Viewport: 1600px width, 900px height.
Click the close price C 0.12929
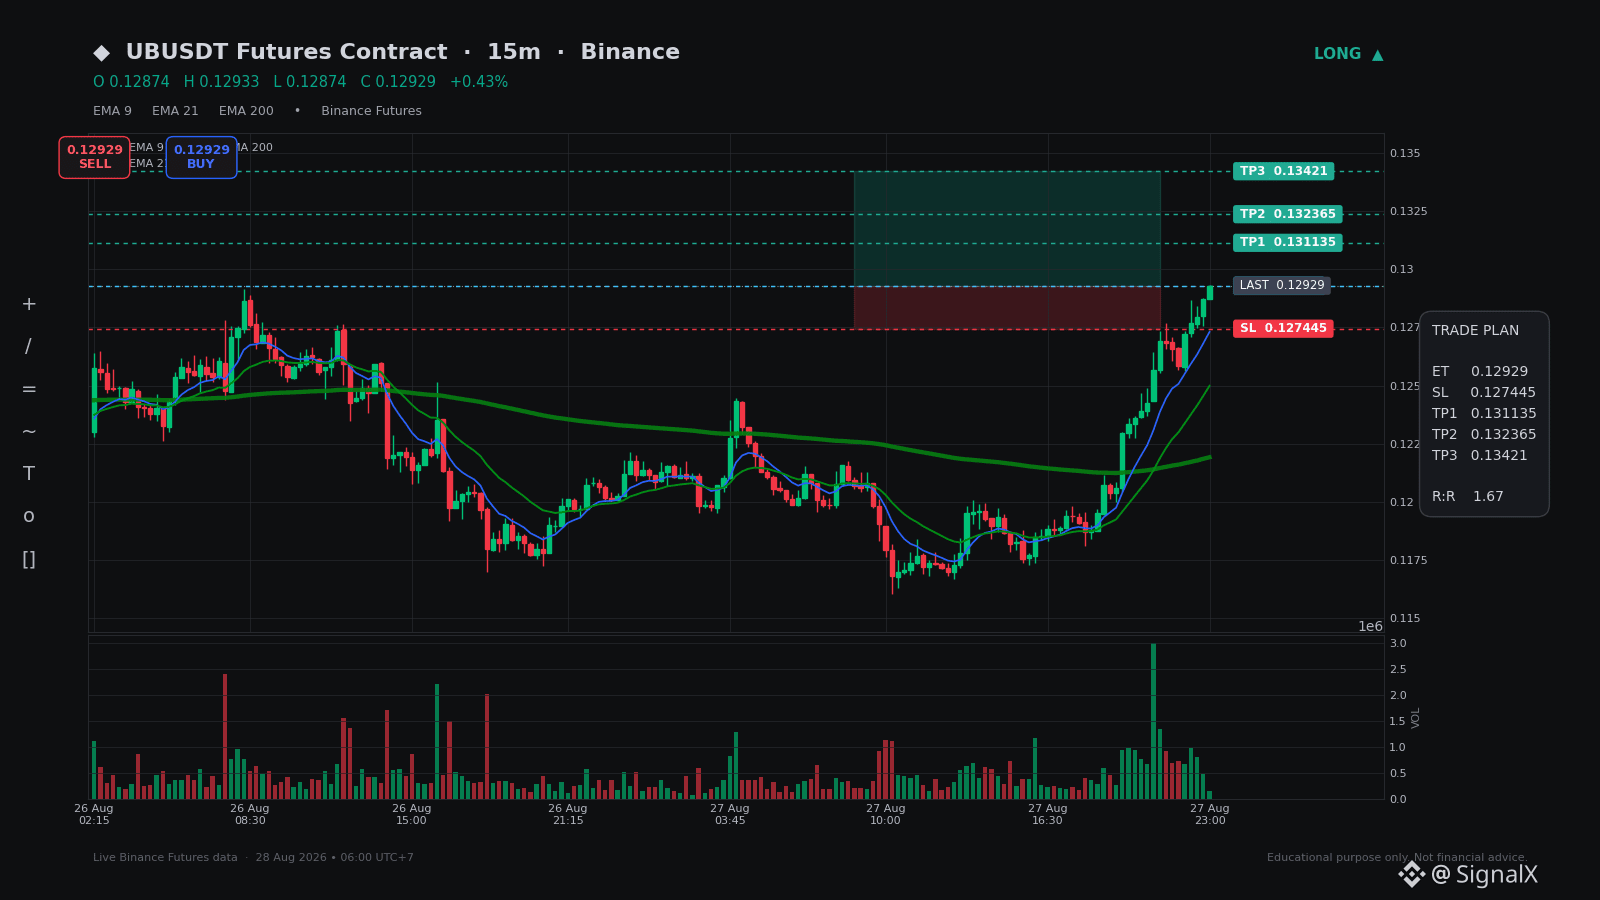[398, 82]
